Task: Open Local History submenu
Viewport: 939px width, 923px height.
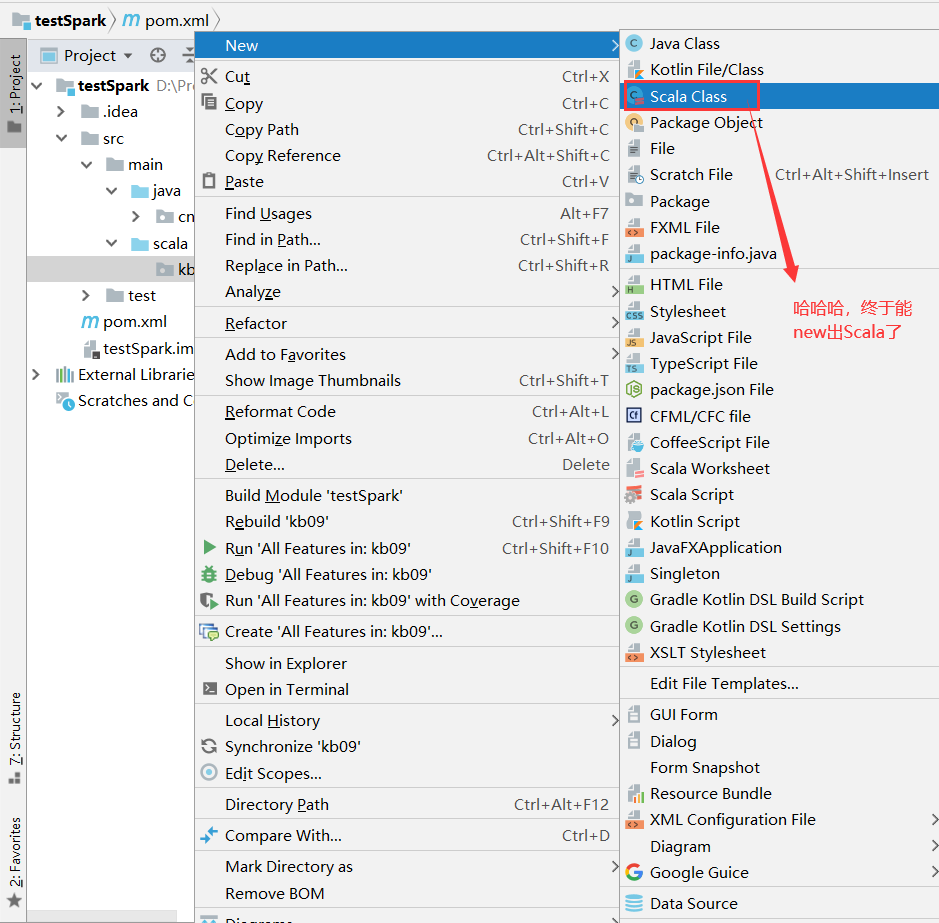Action: click(x=407, y=721)
